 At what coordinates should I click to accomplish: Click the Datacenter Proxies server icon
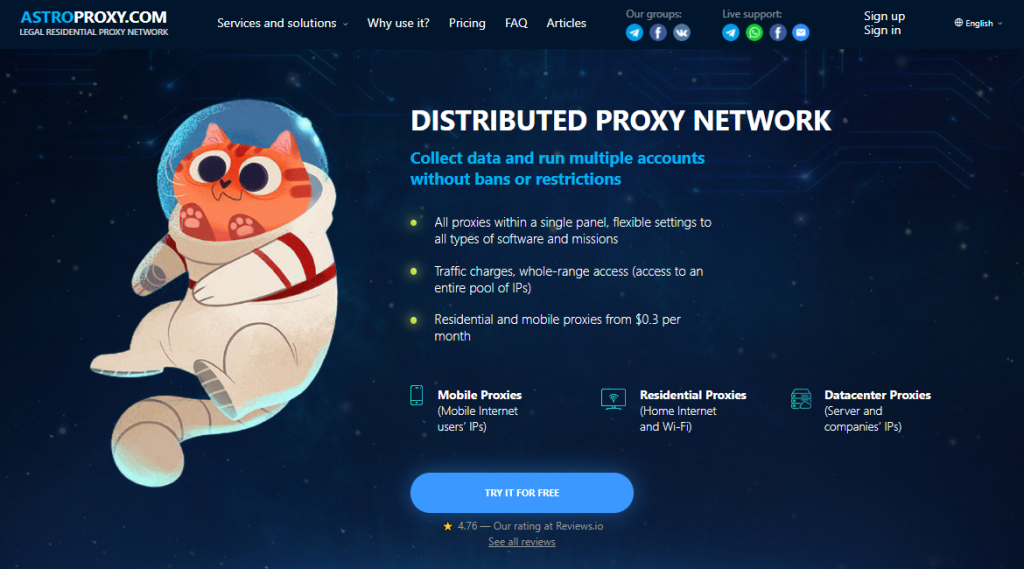[x=801, y=398]
